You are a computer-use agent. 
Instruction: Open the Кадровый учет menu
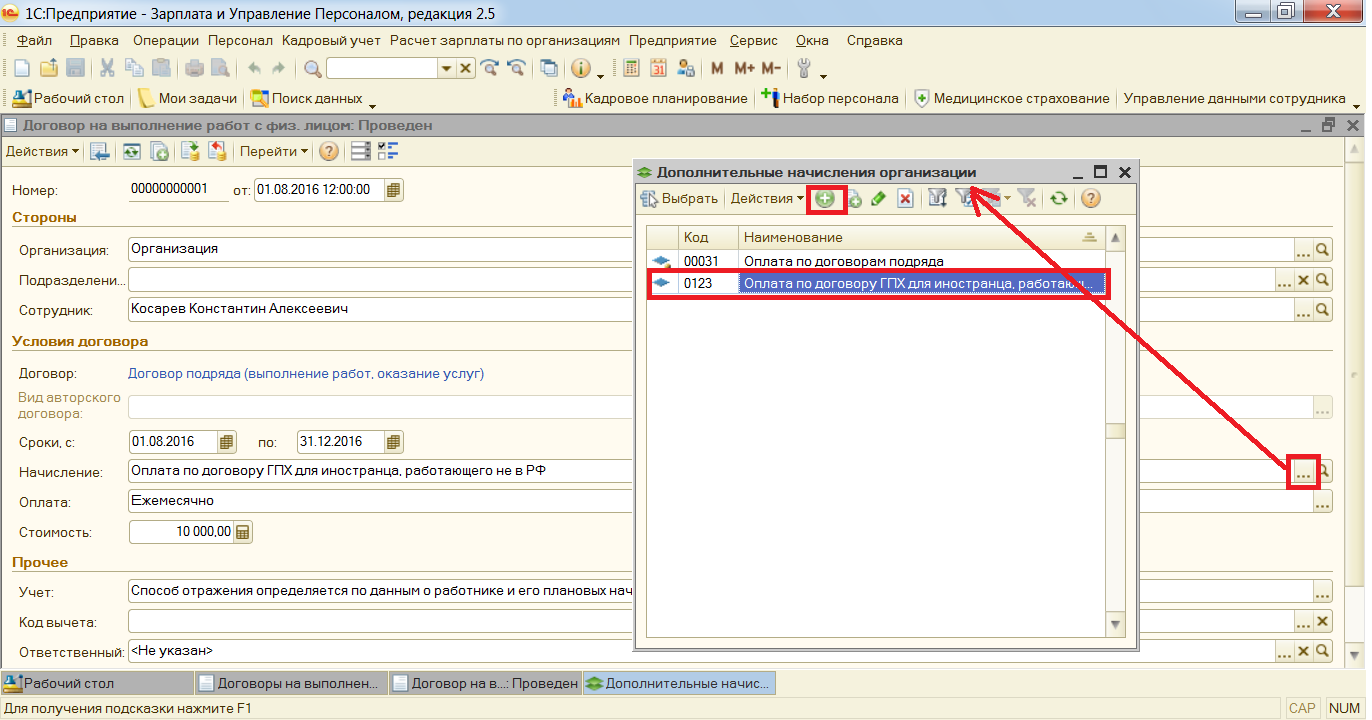(x=331, y=41)
